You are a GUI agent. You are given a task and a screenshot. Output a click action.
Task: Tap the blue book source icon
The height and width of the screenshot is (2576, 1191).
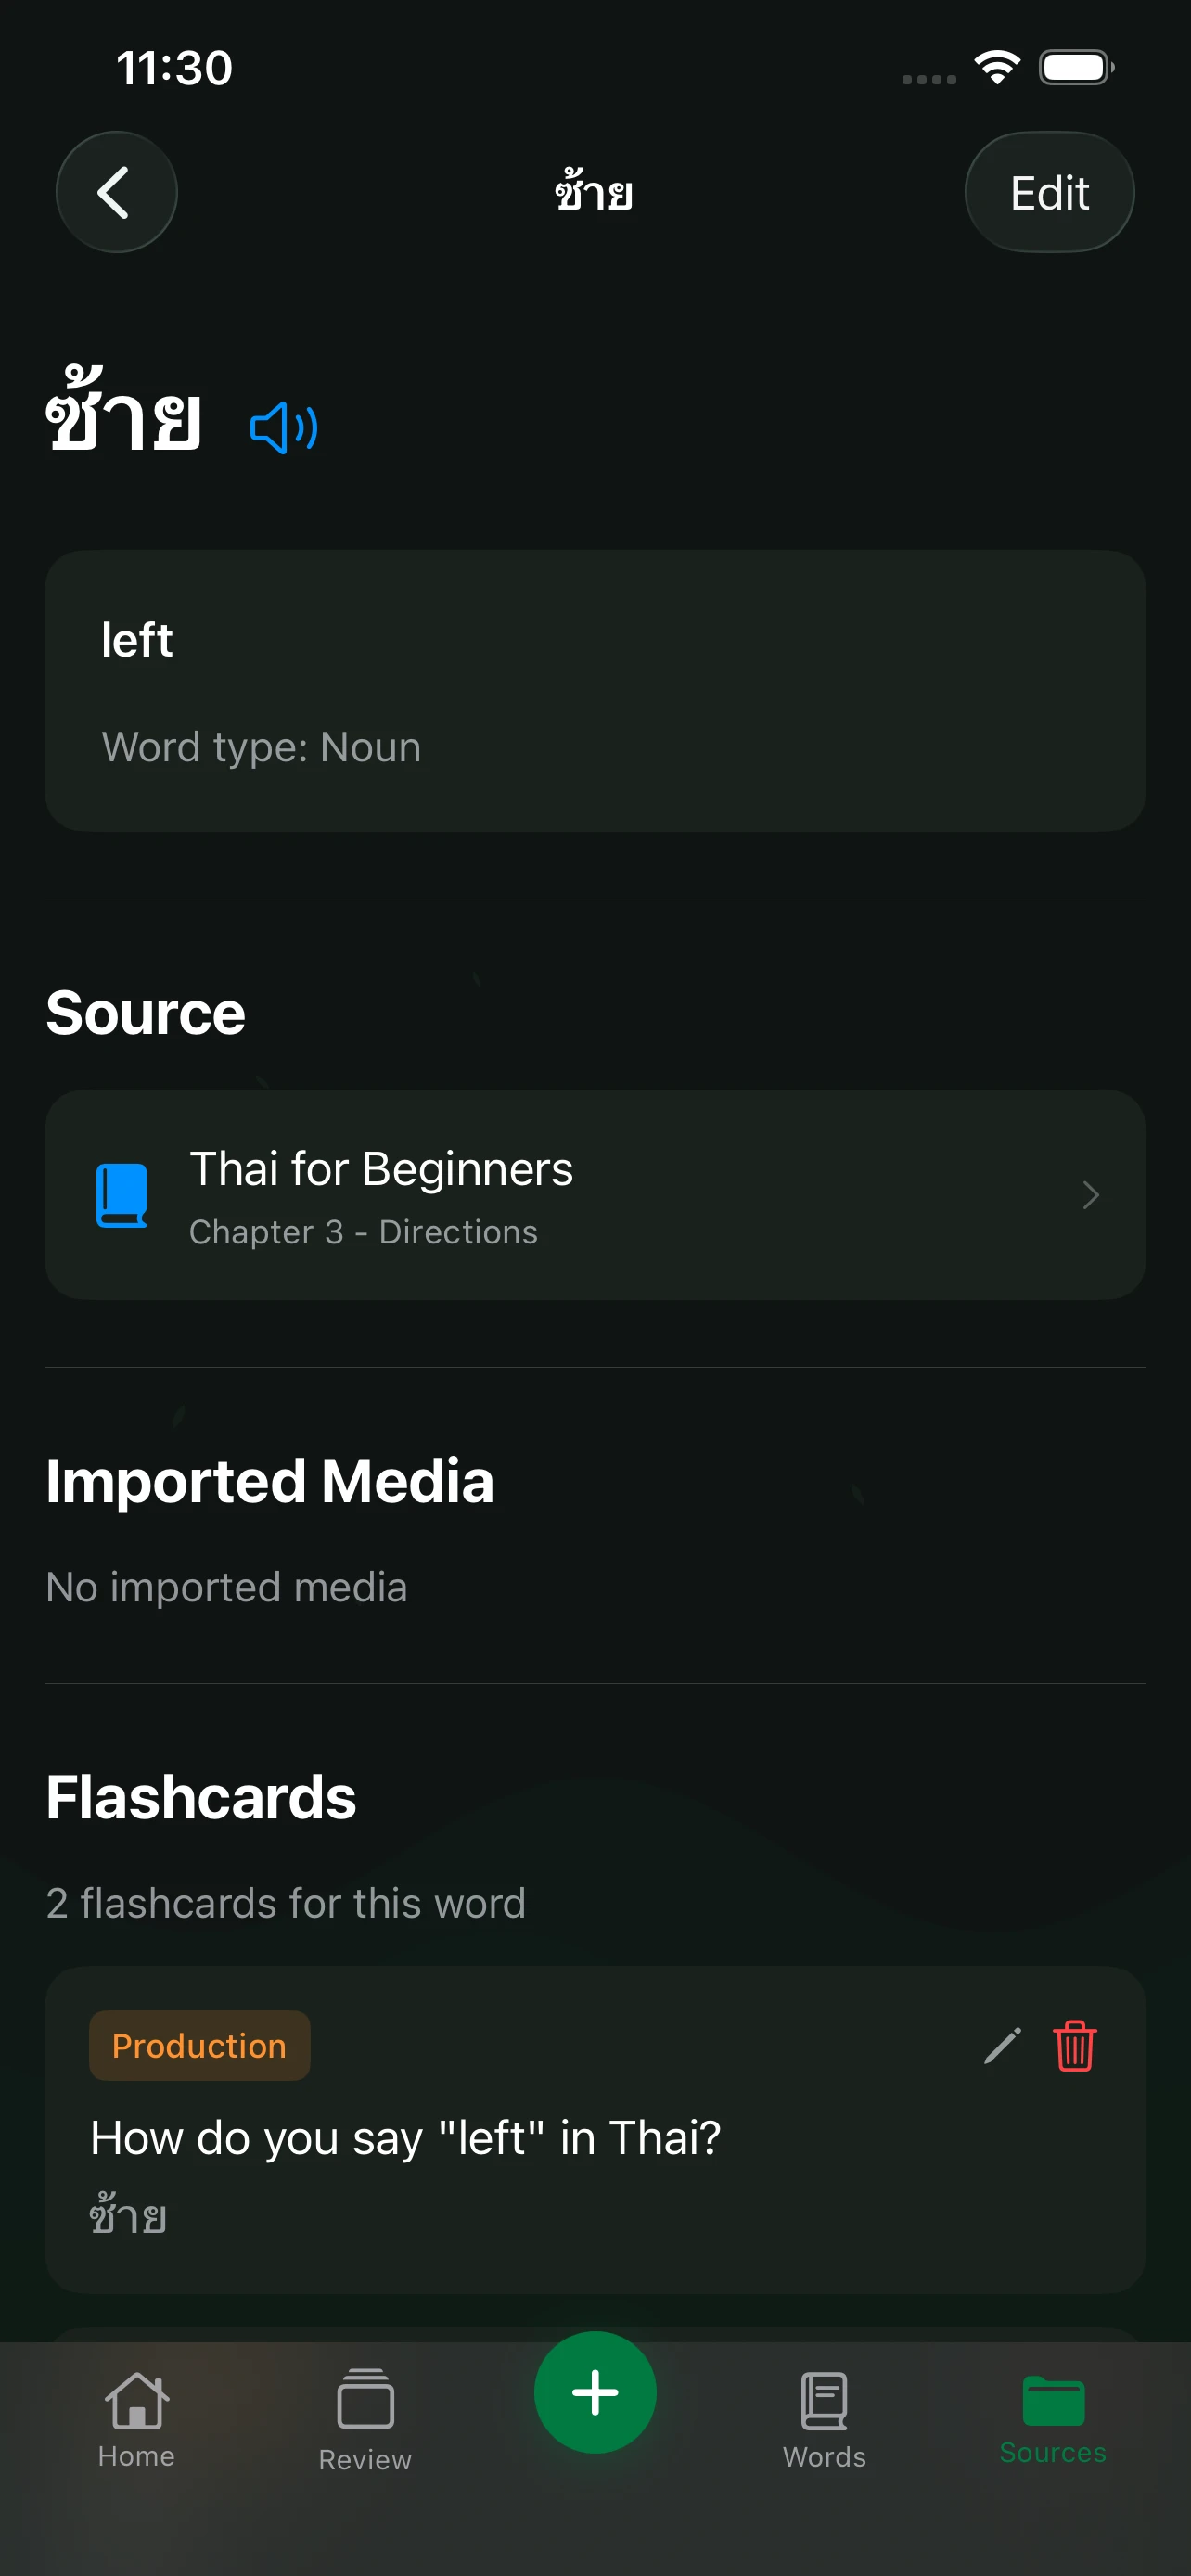(x=121, y=1195)
